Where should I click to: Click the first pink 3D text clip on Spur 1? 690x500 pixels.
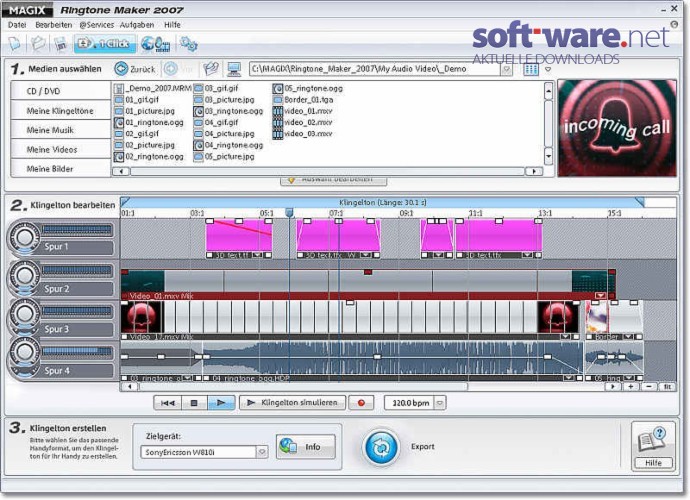tap(239, 236)
